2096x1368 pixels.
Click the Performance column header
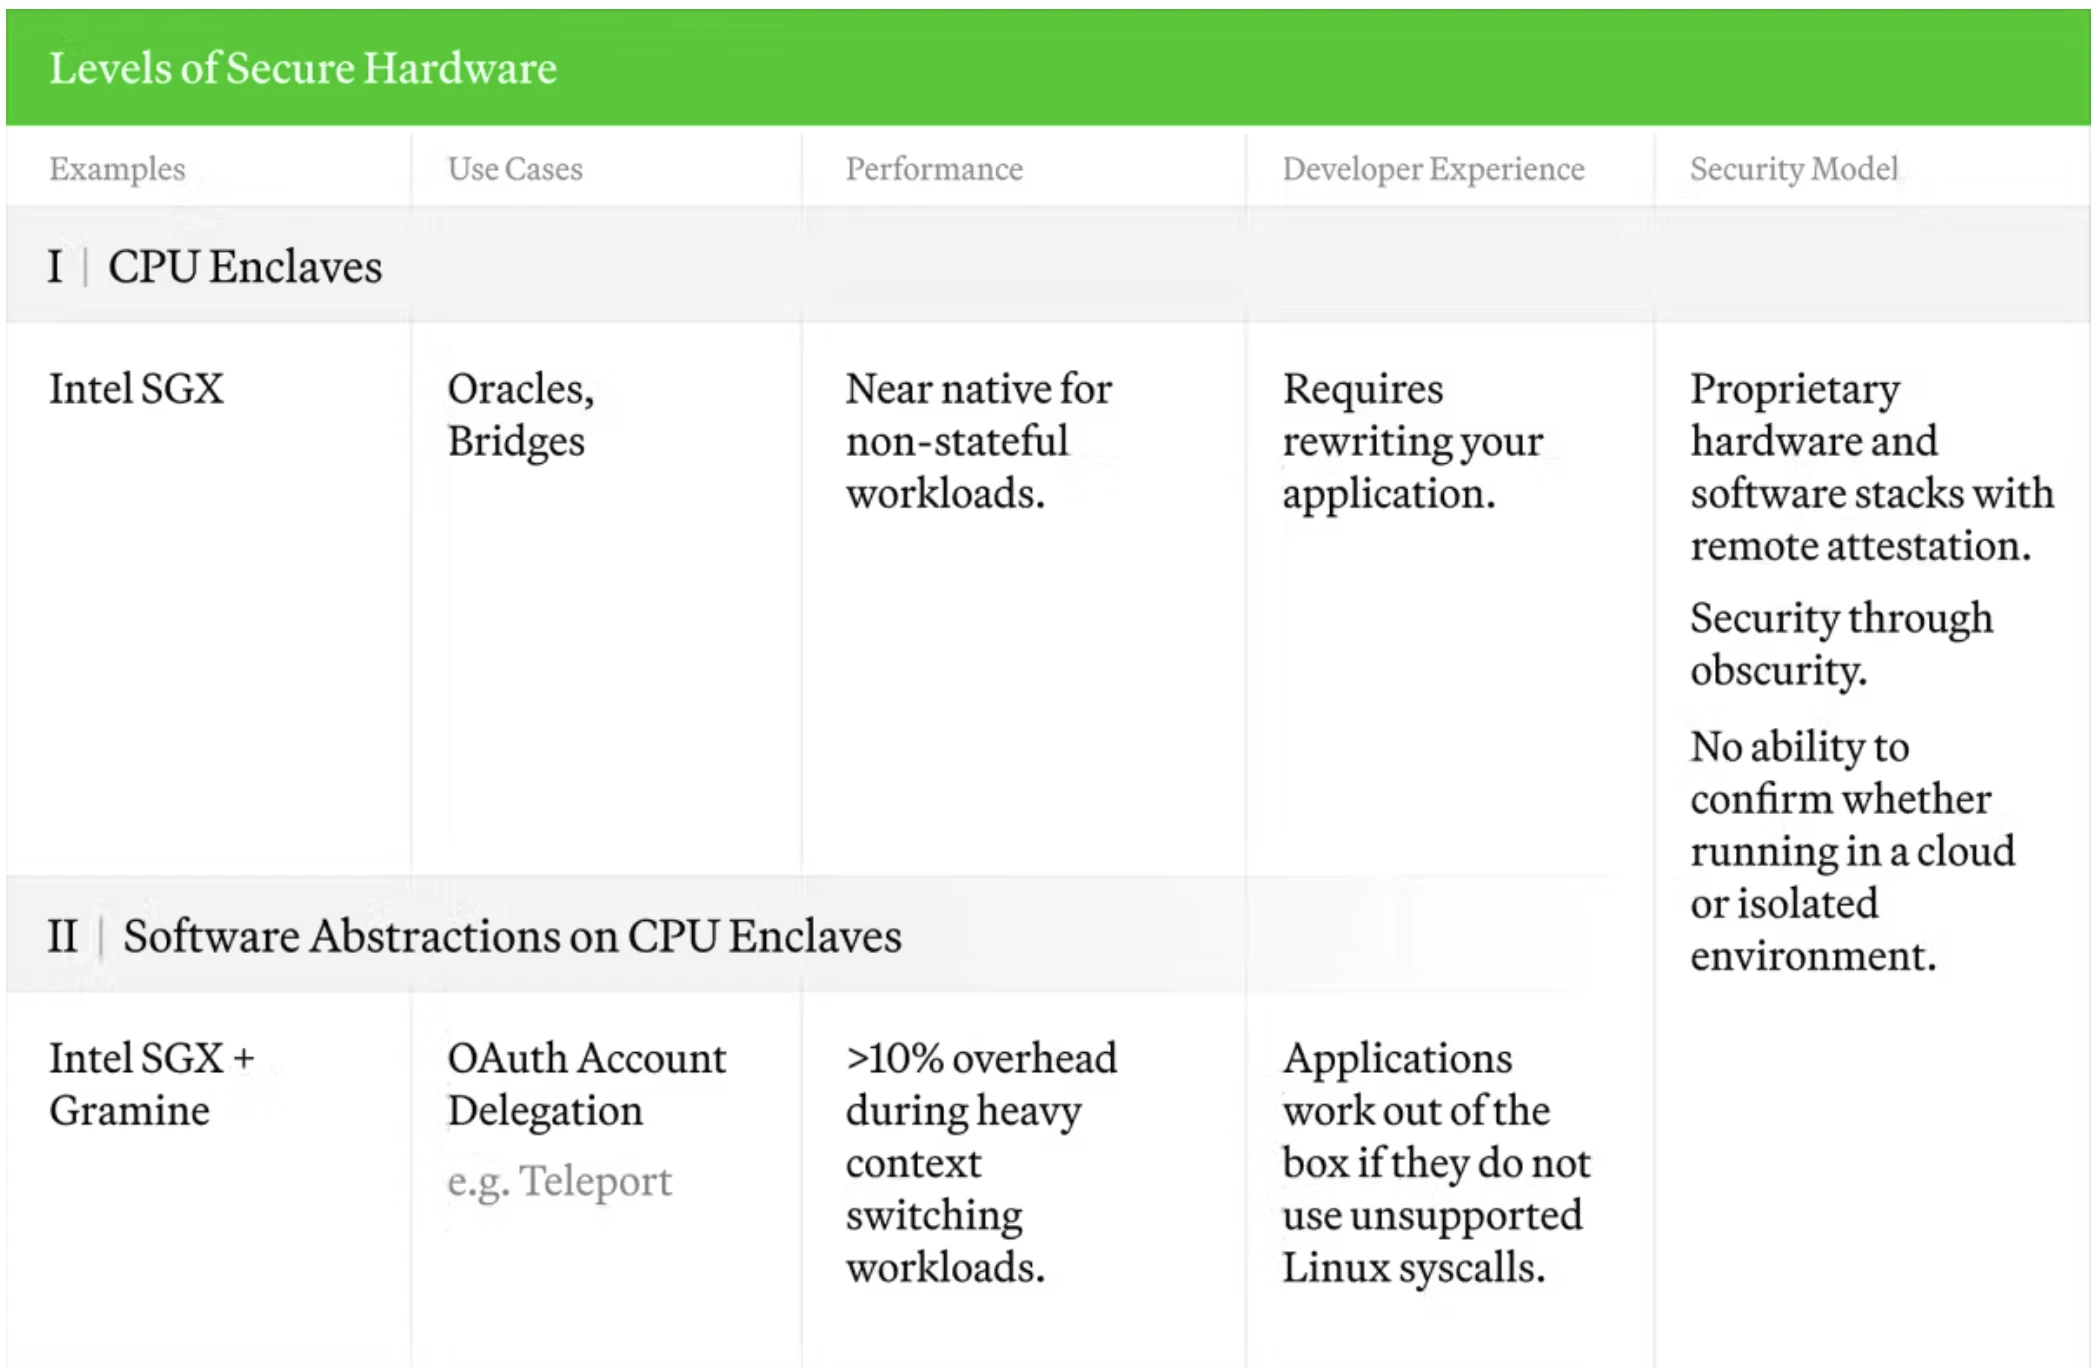tap(934, 169)
